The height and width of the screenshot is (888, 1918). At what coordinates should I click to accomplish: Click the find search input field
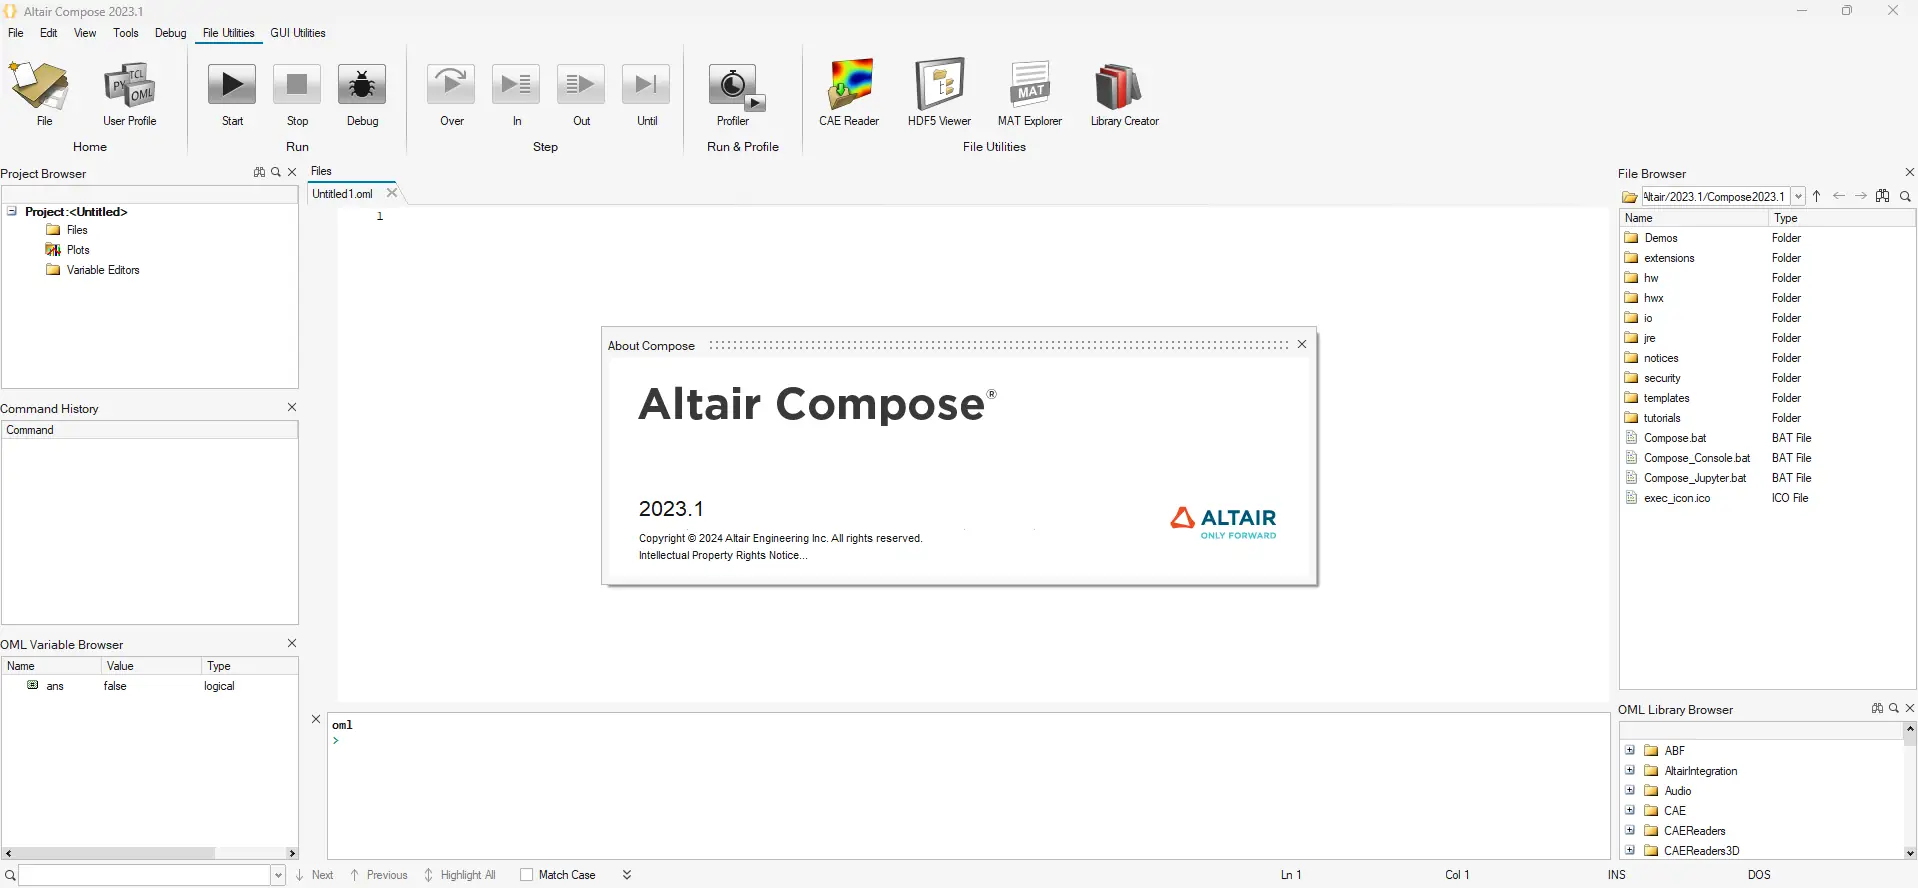coord(145,876)
